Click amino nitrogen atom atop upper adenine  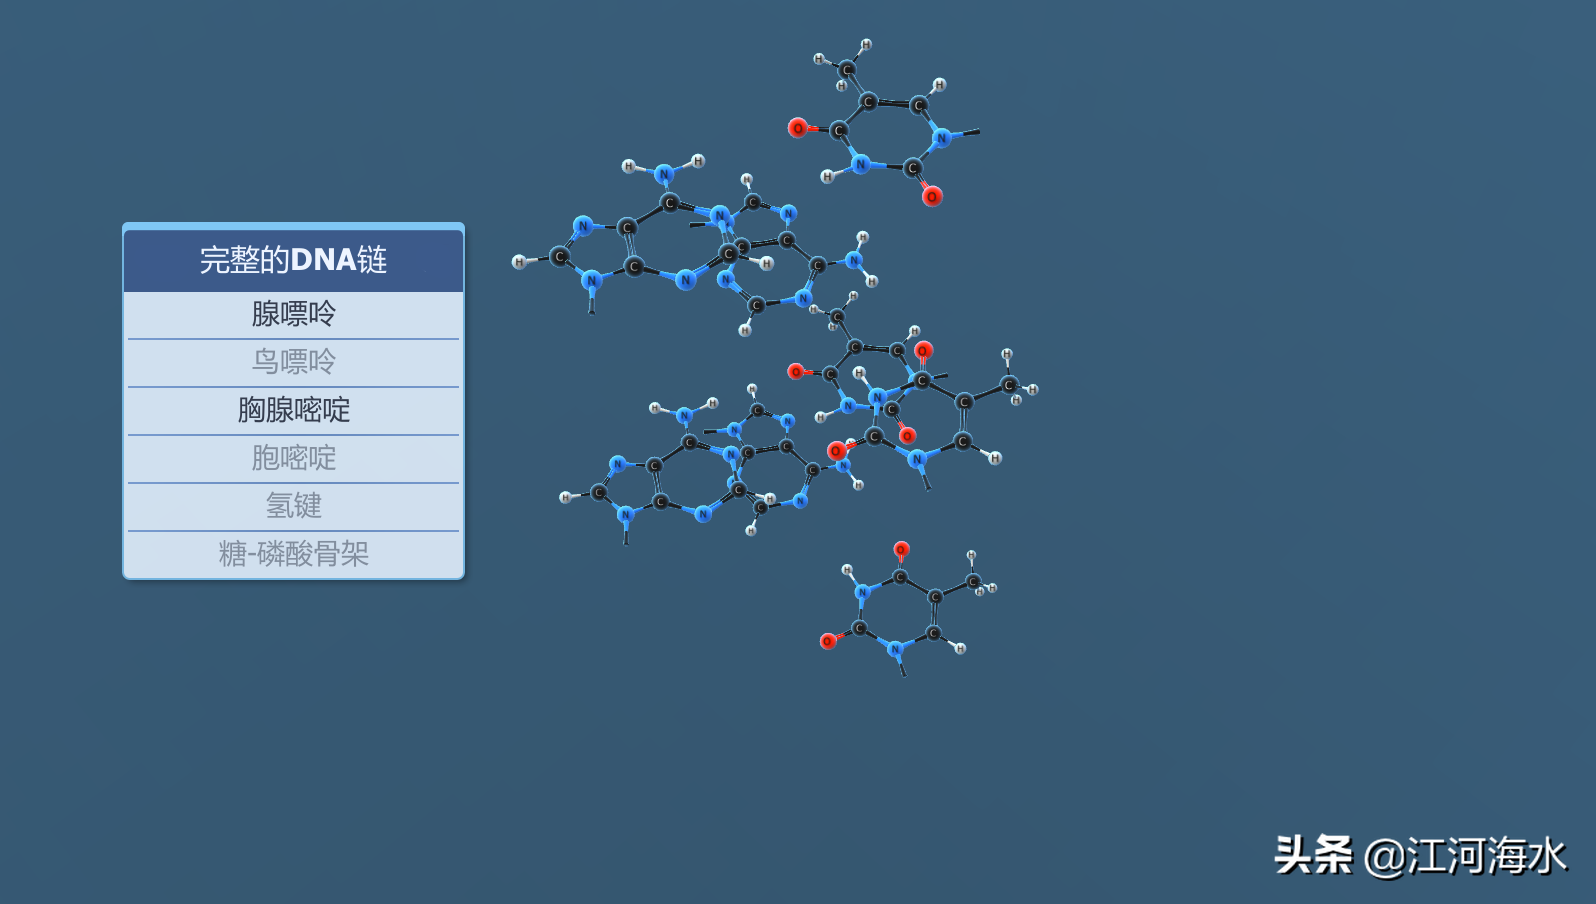pyautogui.click(x=664, y=175)
